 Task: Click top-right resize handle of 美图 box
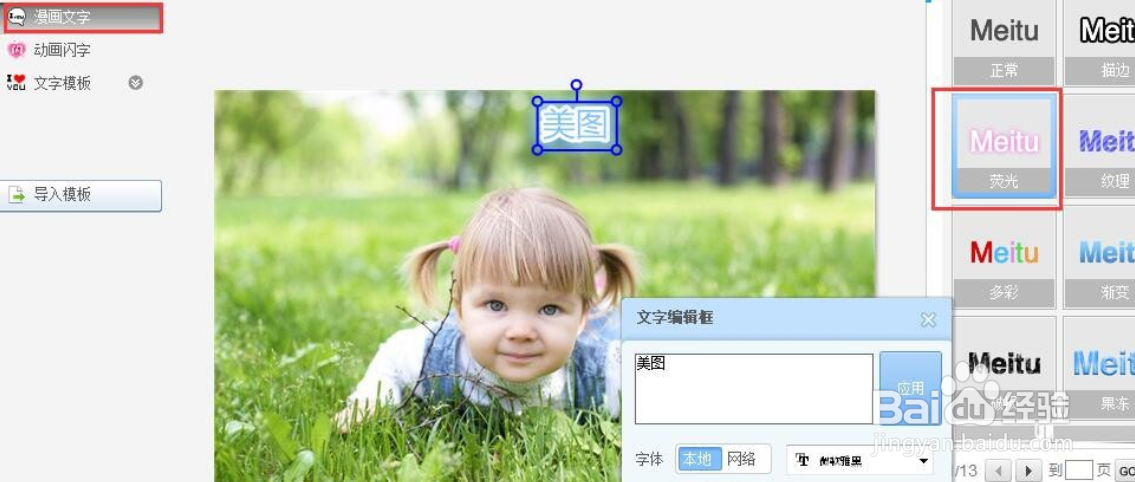(617, 101)
